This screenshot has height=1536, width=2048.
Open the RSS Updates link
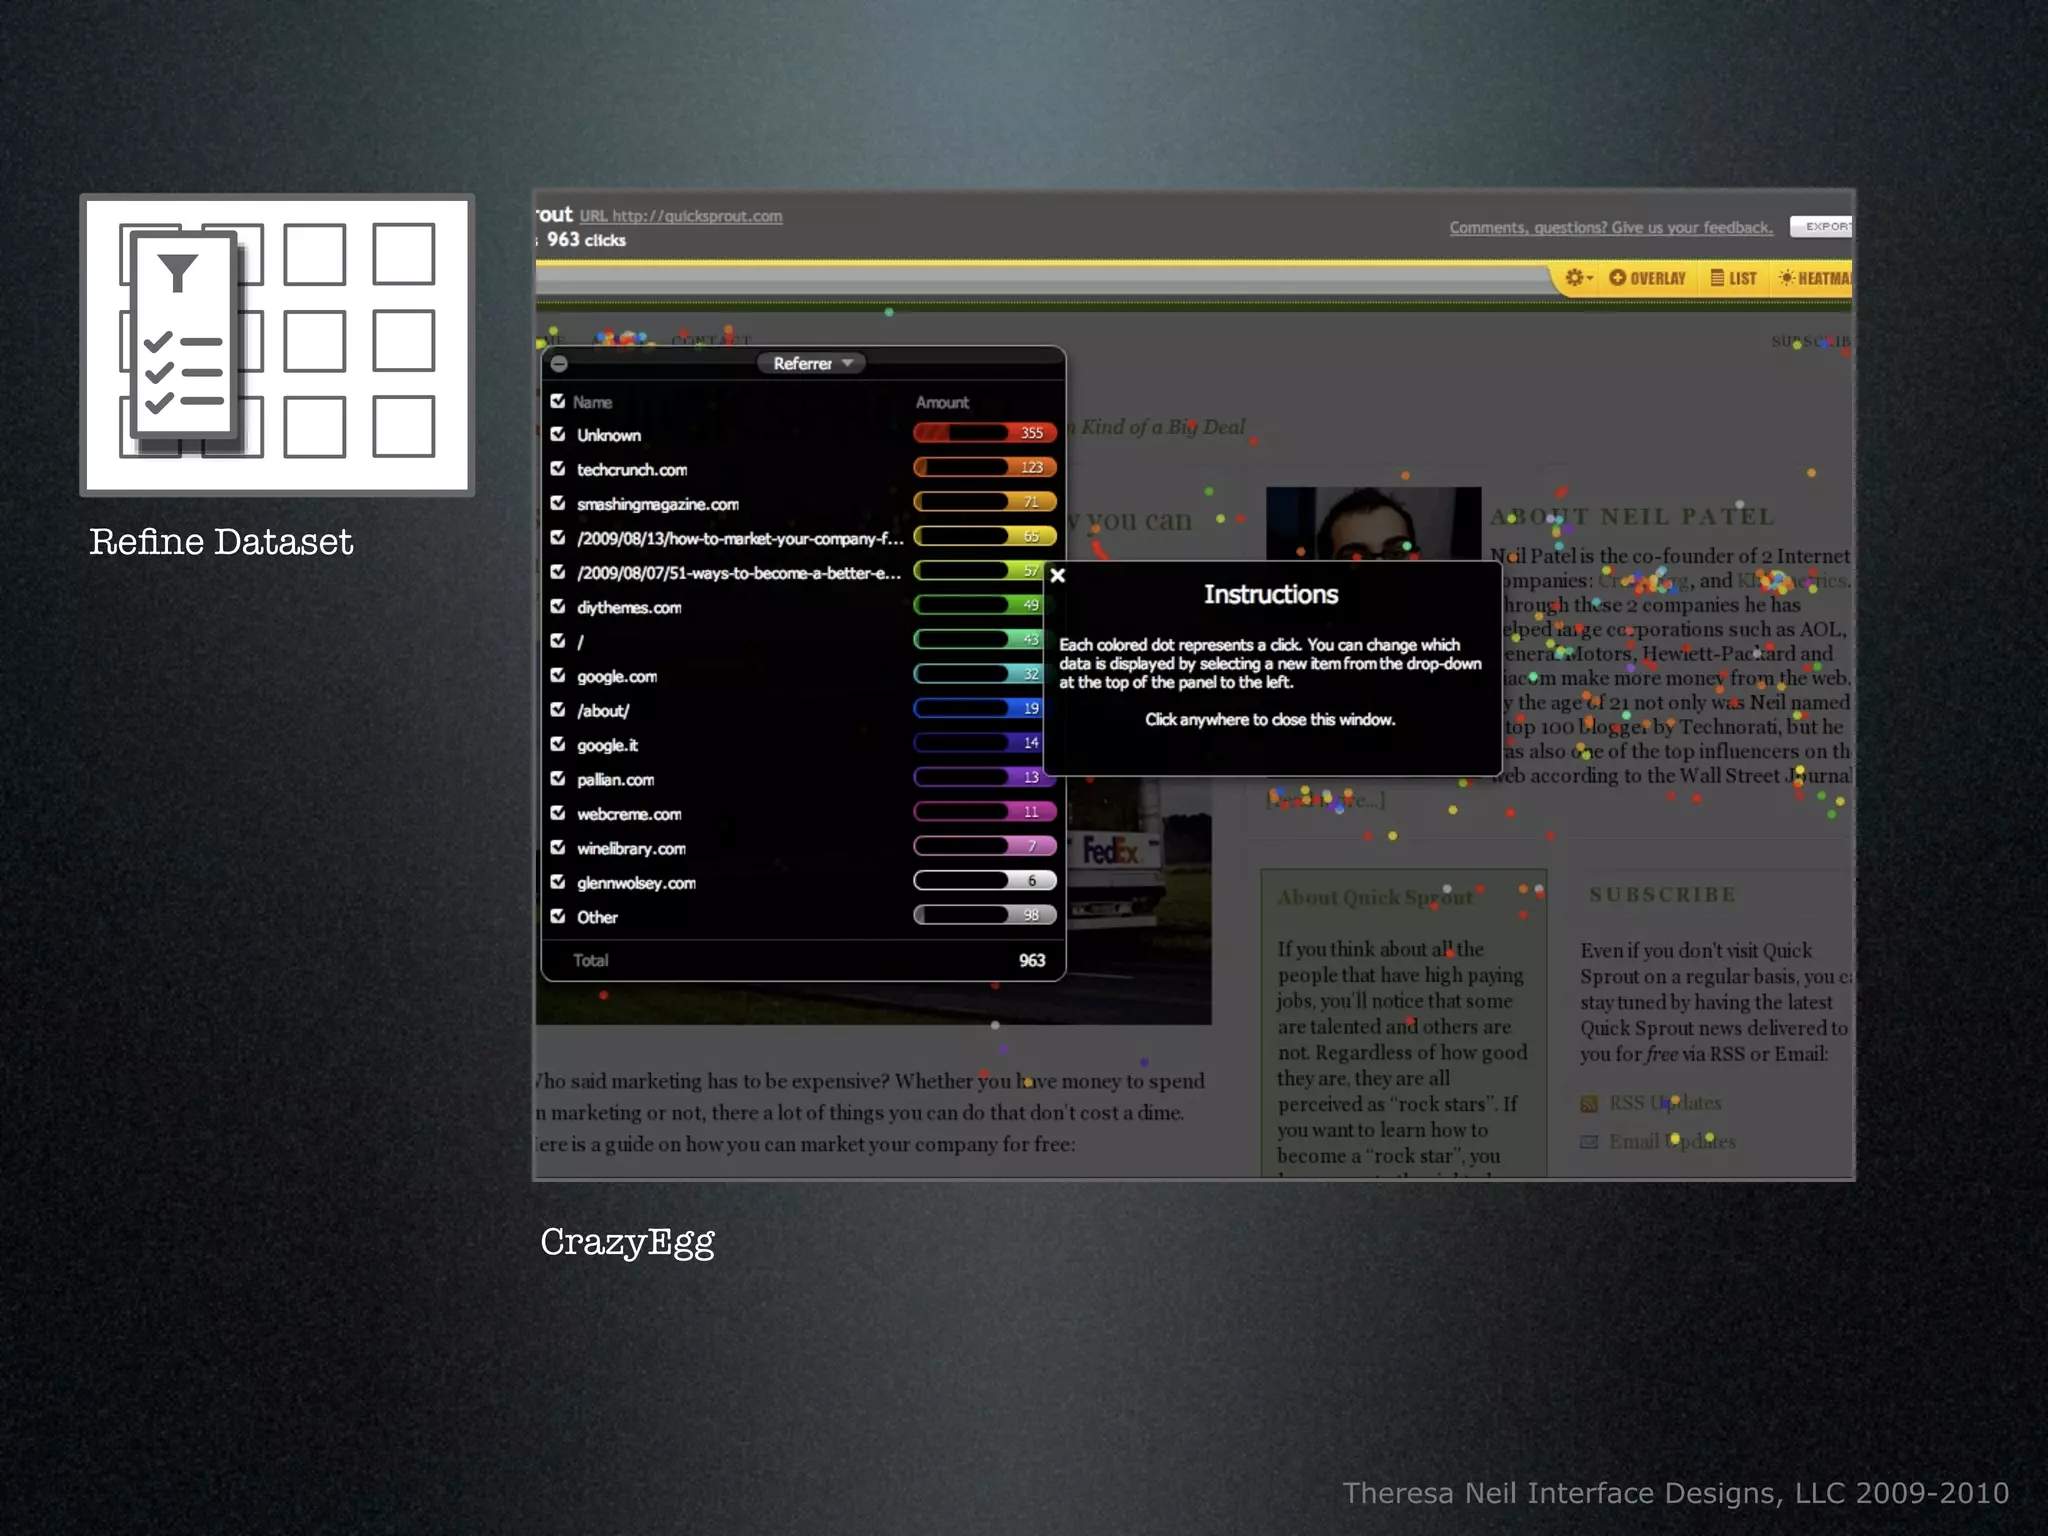tap(1665, 1103)
